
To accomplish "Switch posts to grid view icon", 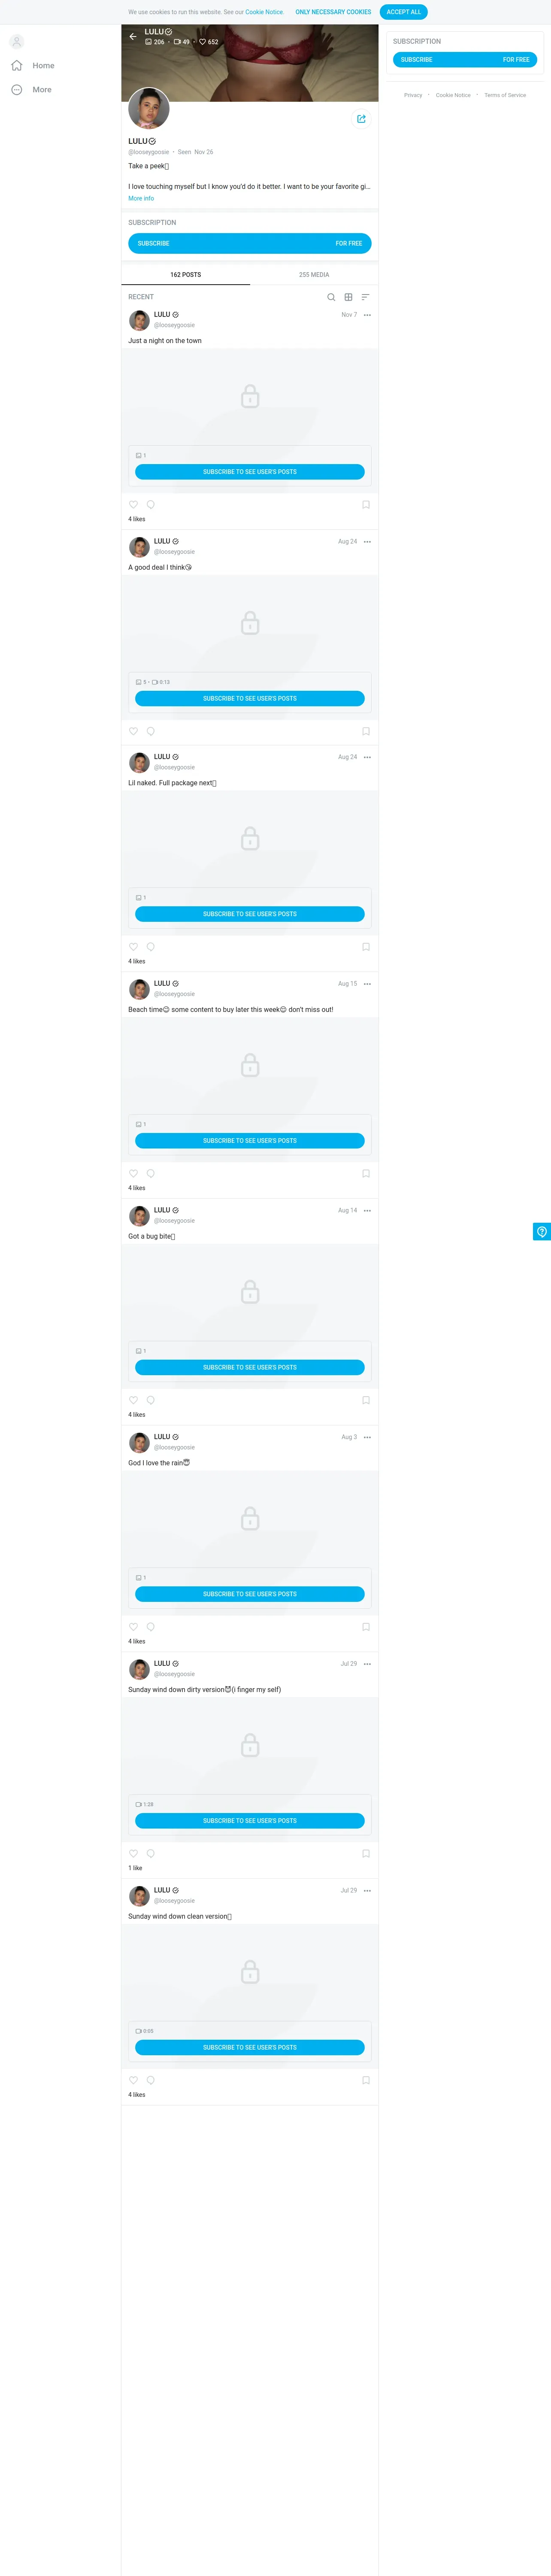I will pos(348,297).
